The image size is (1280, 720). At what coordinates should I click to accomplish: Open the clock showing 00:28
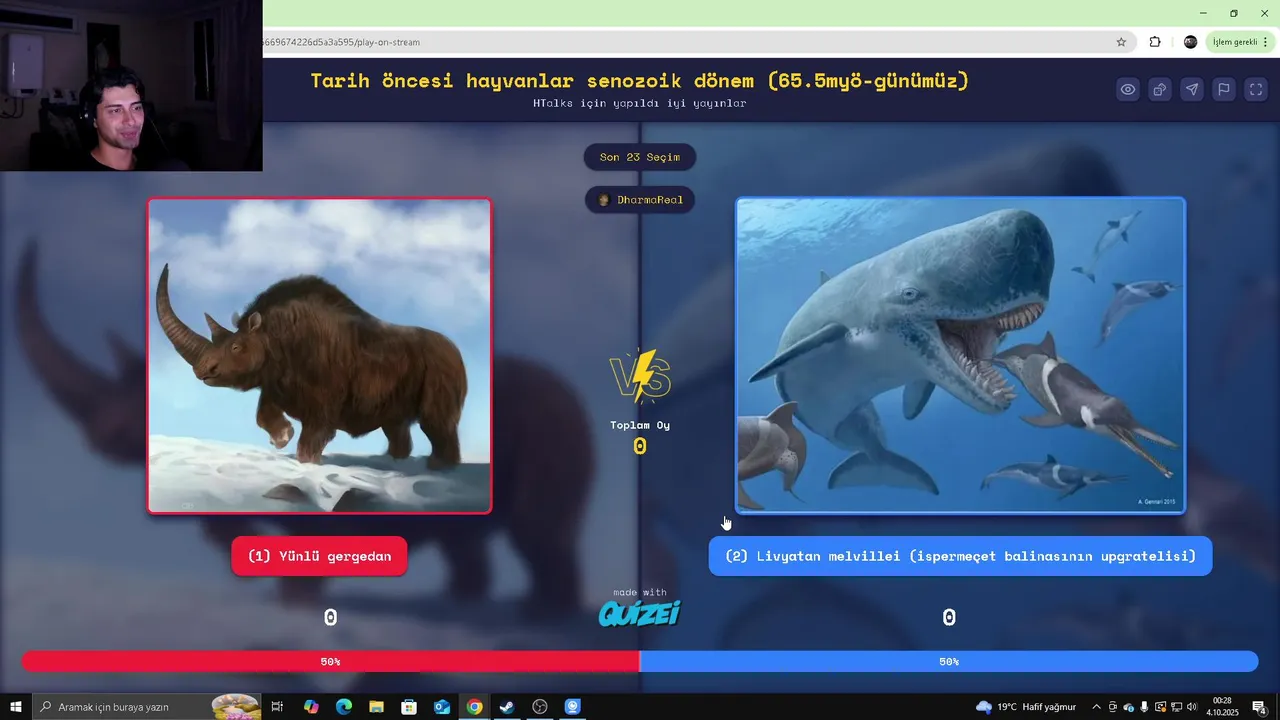pyautogui.click(x=1222, y=707)
